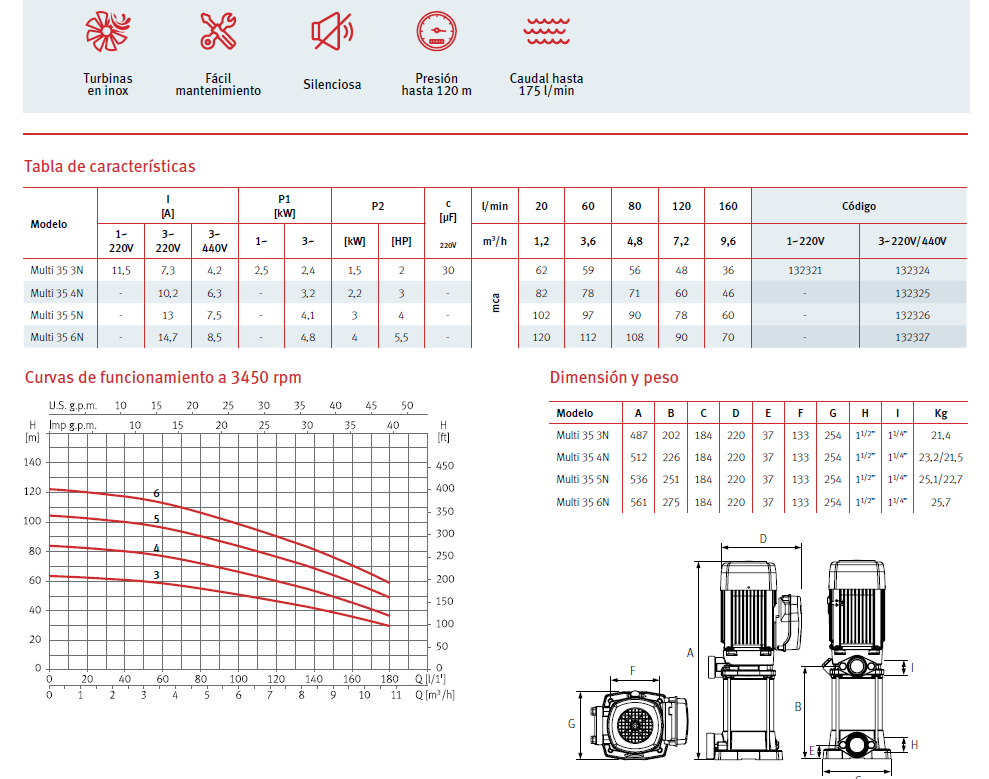Image resolution: width=989 pixels, height=779 pixels.
Task: Click the 'Presión hasta 120 m' label
Action: [436, 84]
